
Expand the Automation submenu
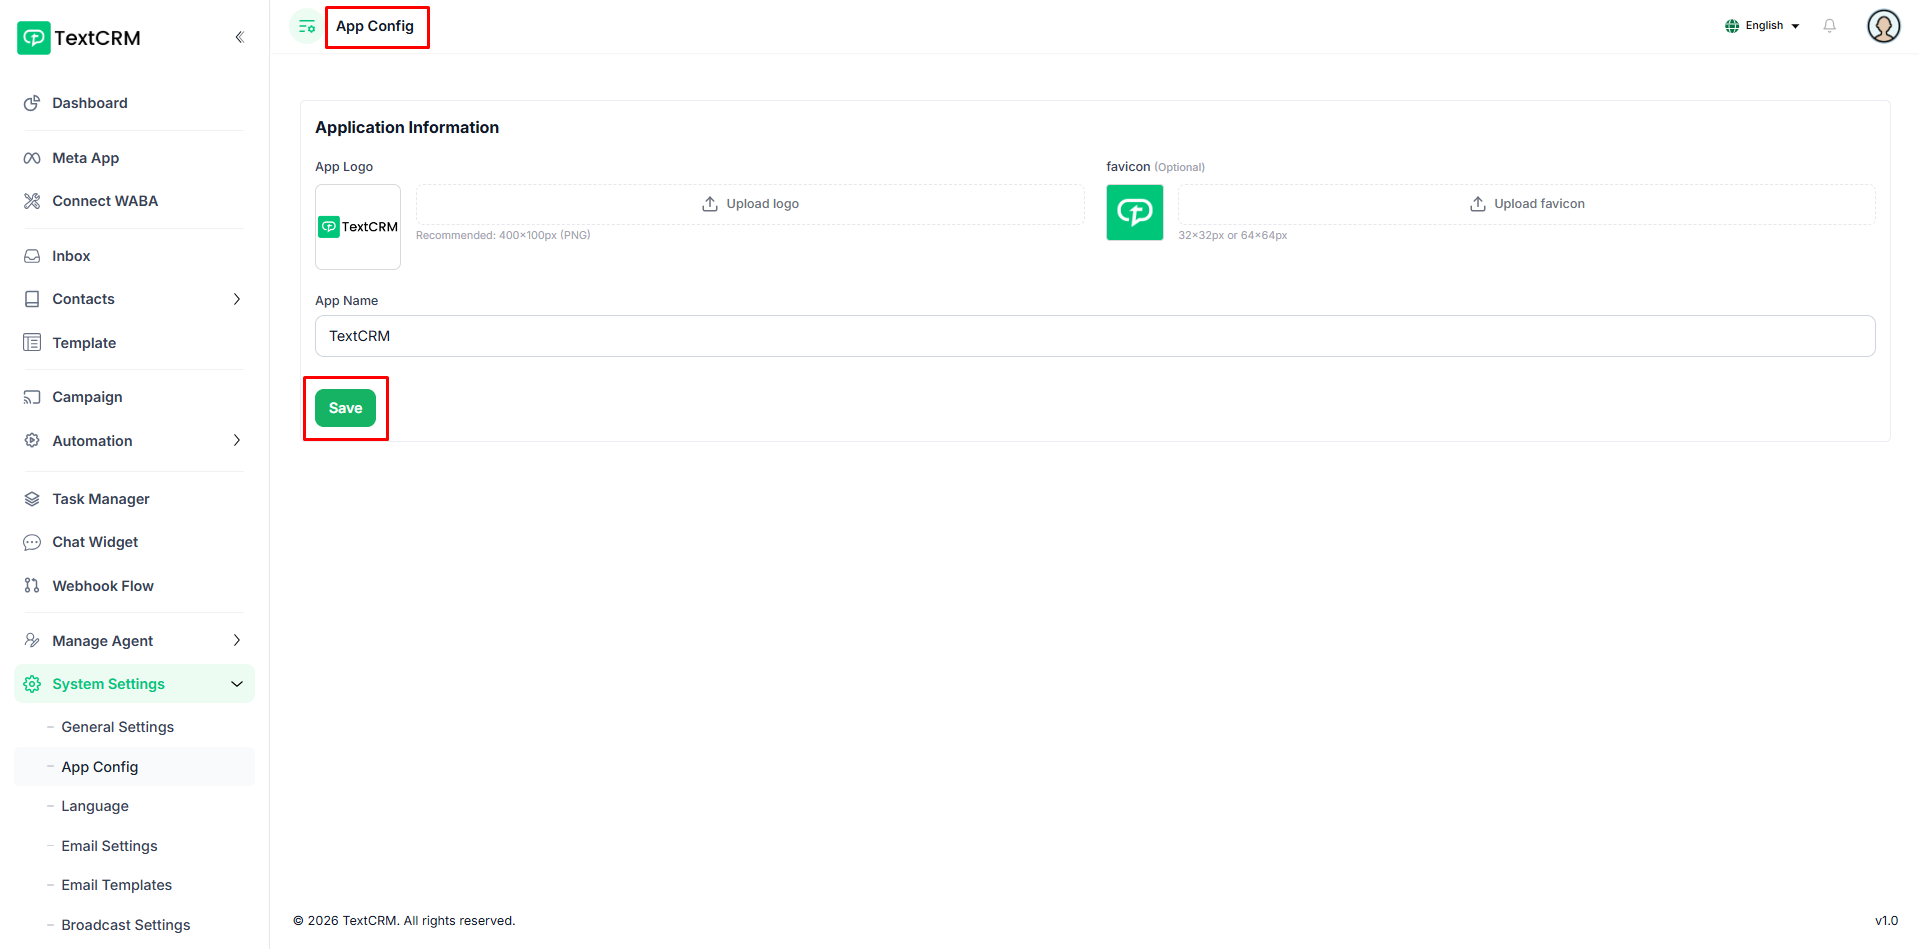pos(236,441)
